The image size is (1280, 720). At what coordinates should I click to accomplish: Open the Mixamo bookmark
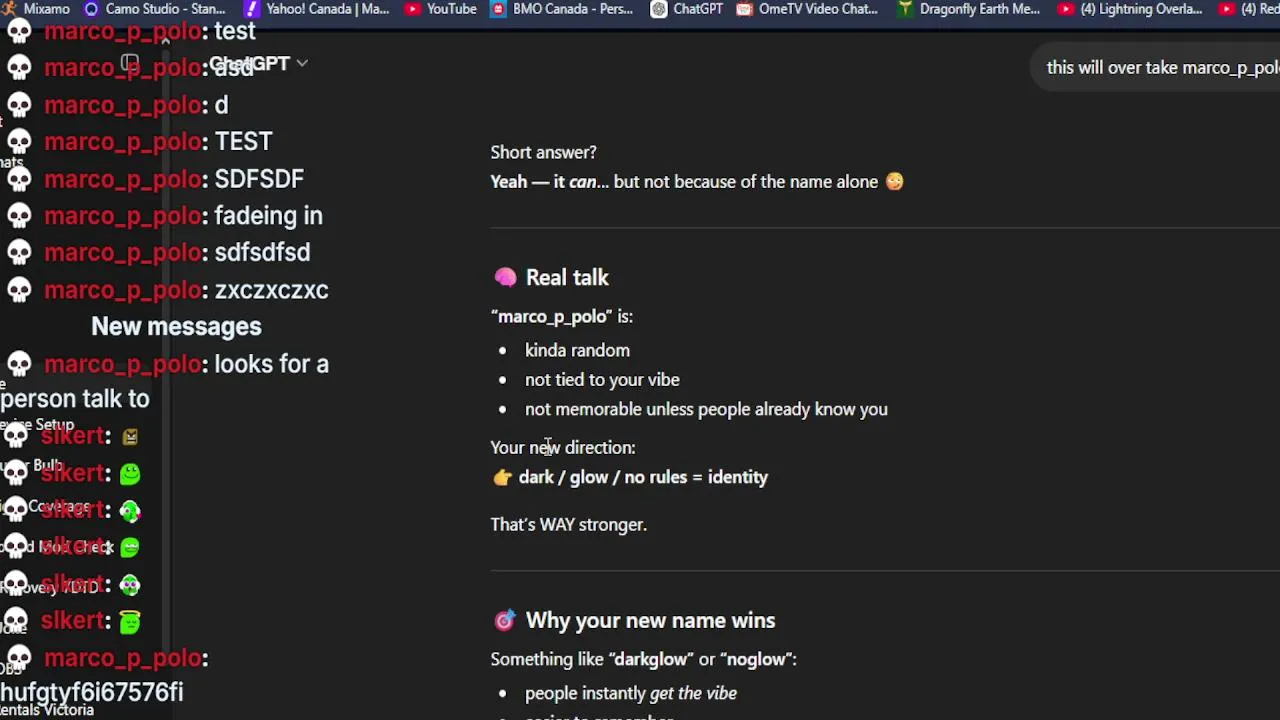tap(37, 9)
